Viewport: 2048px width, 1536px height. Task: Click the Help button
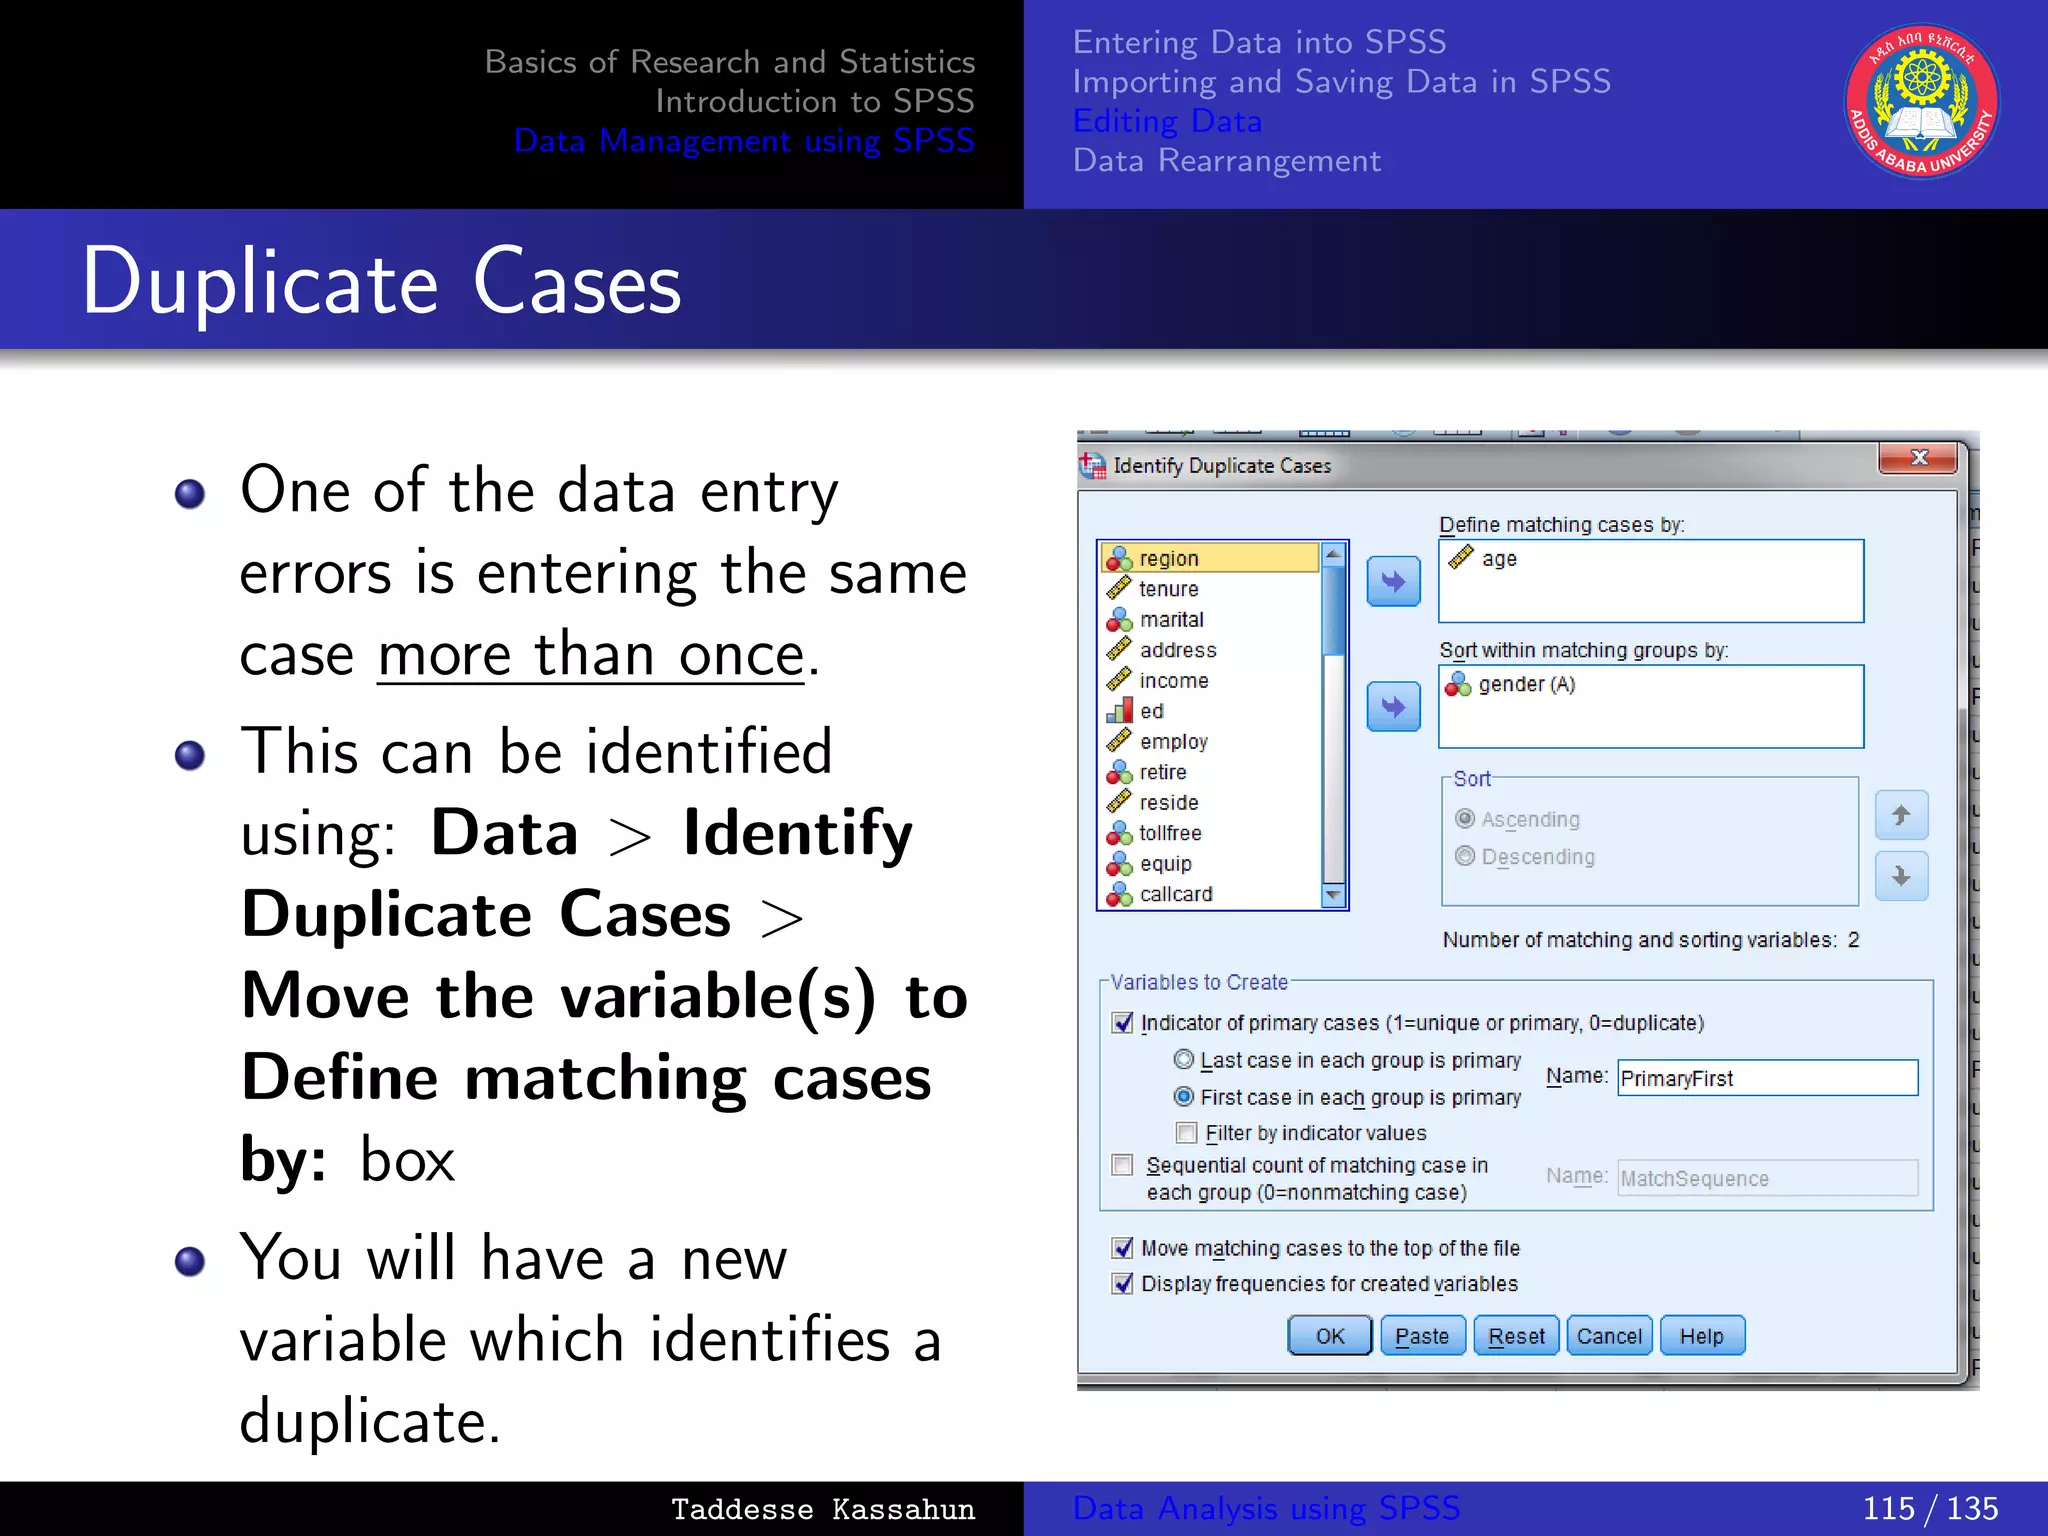[x=1702, y=1336]
